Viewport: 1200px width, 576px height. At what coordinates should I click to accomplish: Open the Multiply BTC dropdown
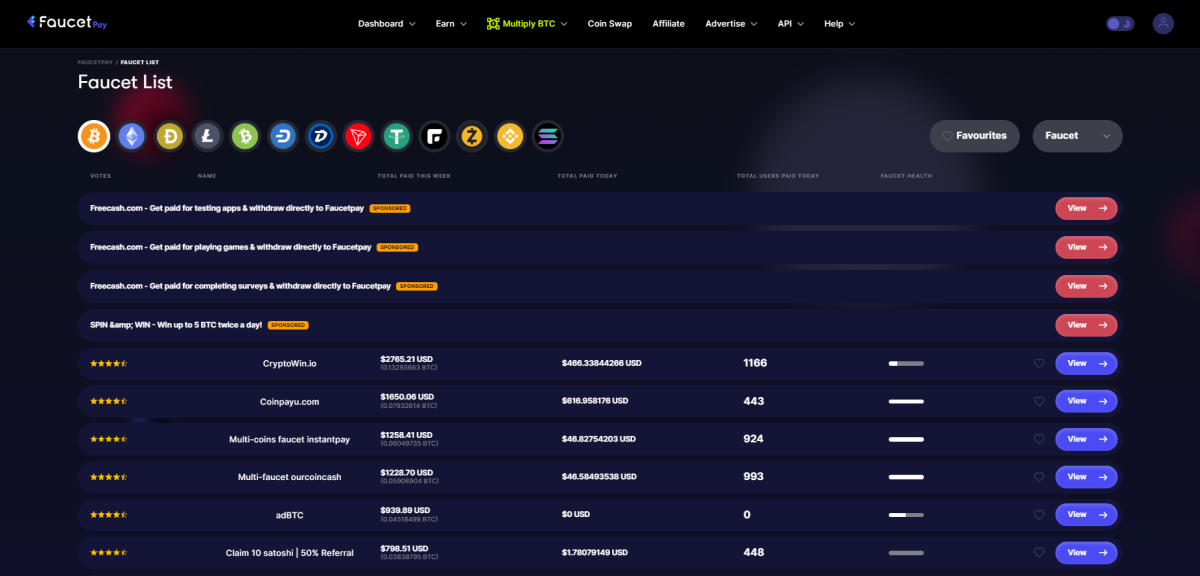[527, 23]
